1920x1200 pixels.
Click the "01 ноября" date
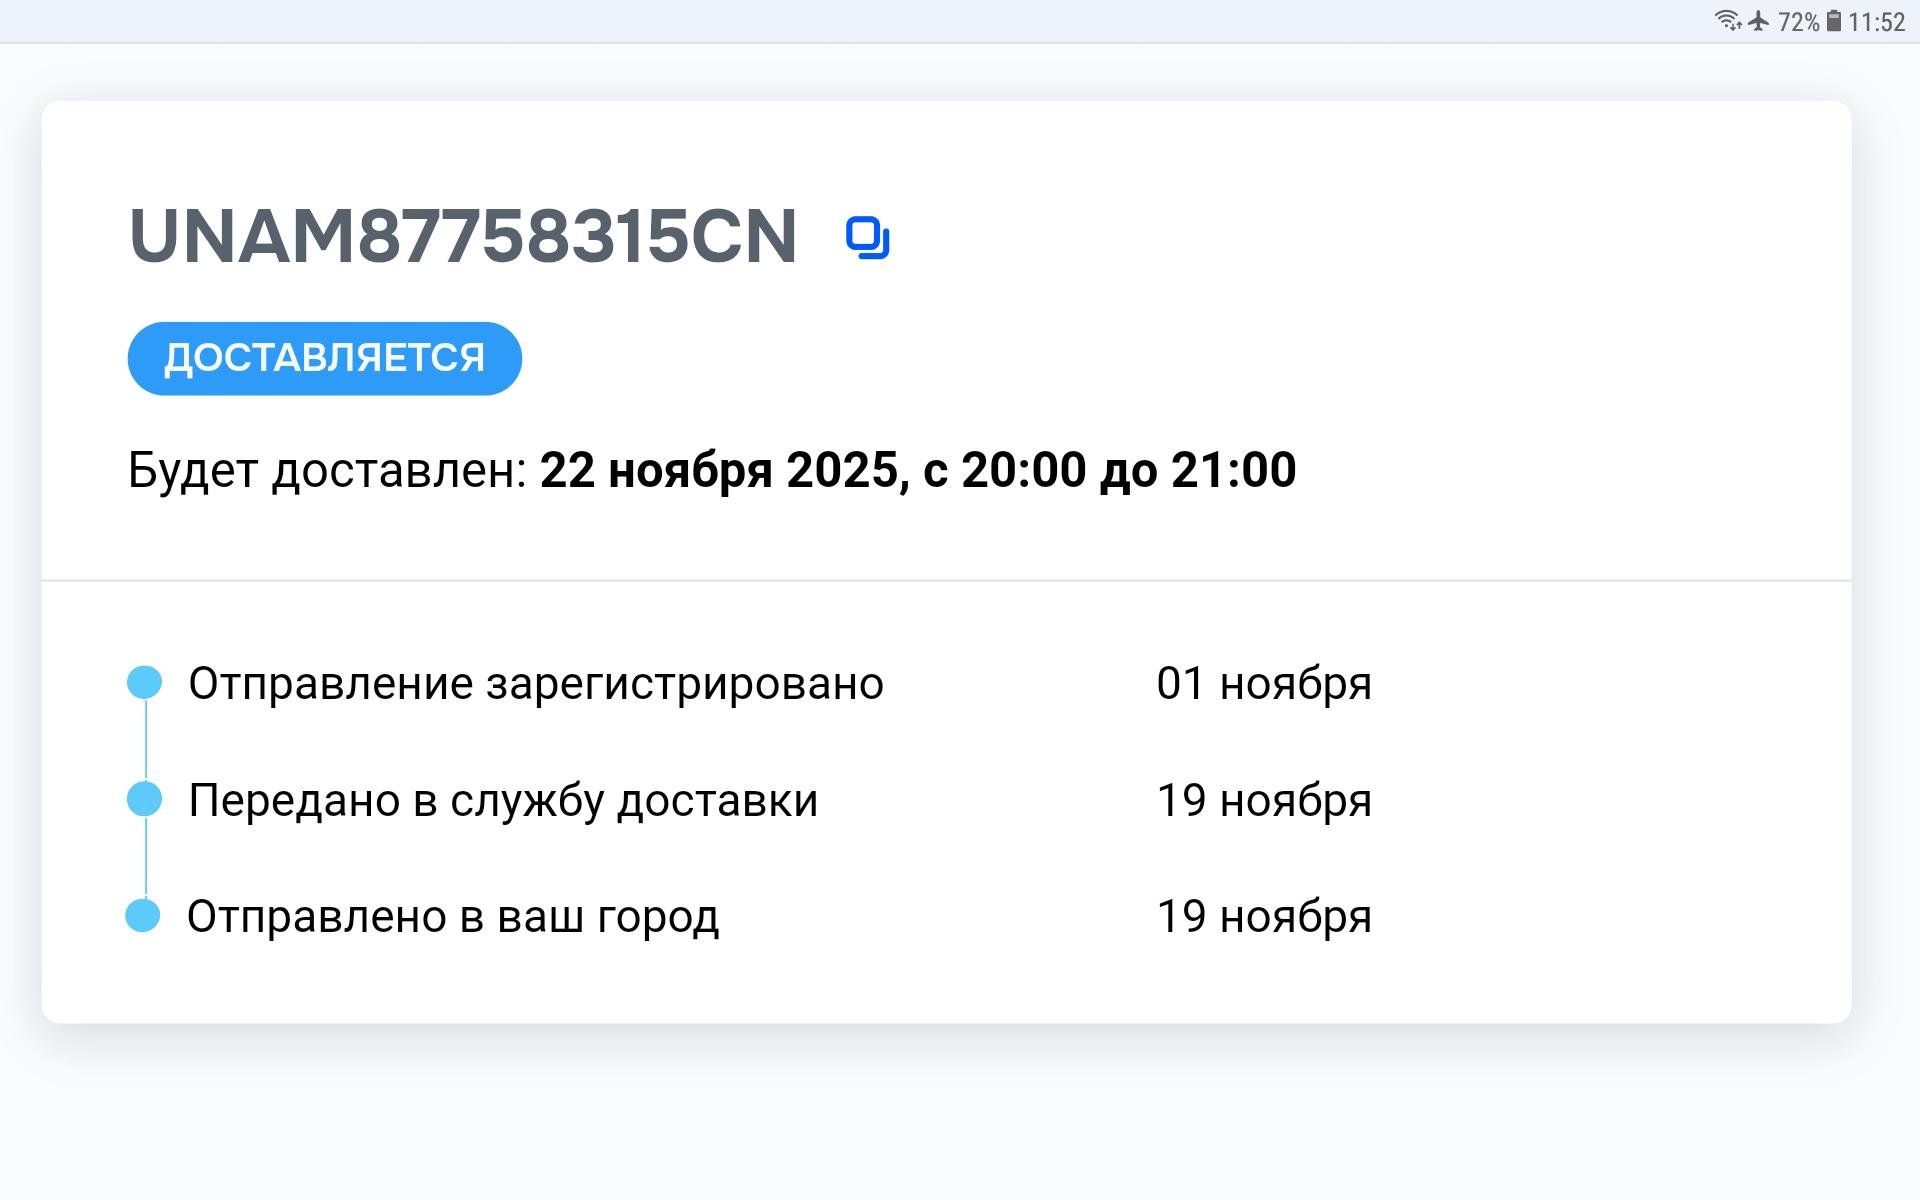[1264, 684]
